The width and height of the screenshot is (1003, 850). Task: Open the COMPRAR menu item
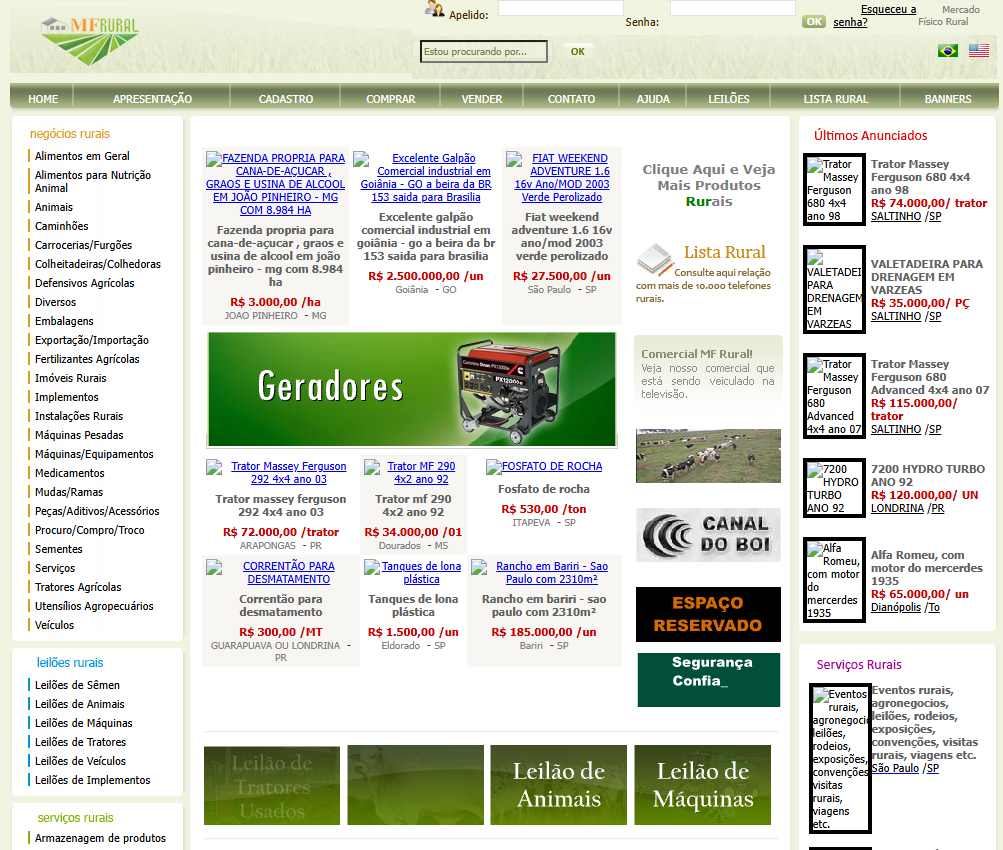(390, 99)
